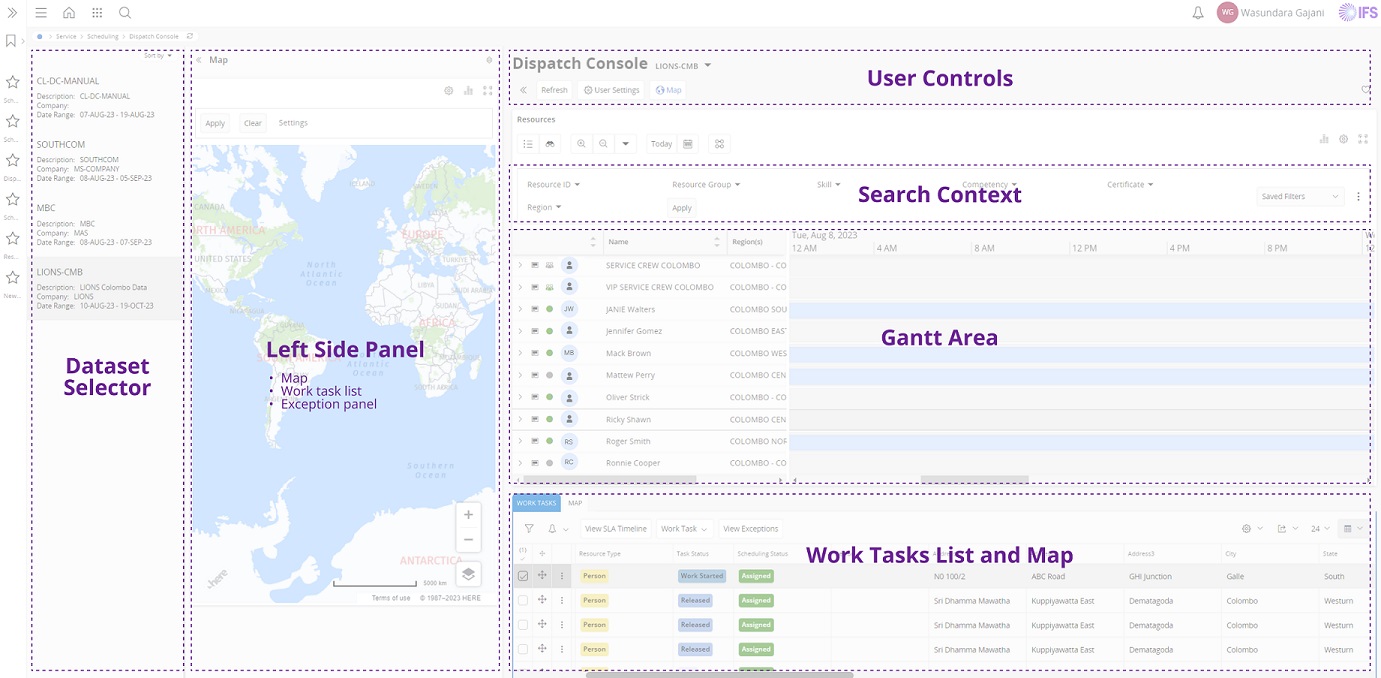Click the binoculars icon in Resources toolbar
Image resolution: width=1381 pixels, height=678 pixels.
click(x=549, y=144)
